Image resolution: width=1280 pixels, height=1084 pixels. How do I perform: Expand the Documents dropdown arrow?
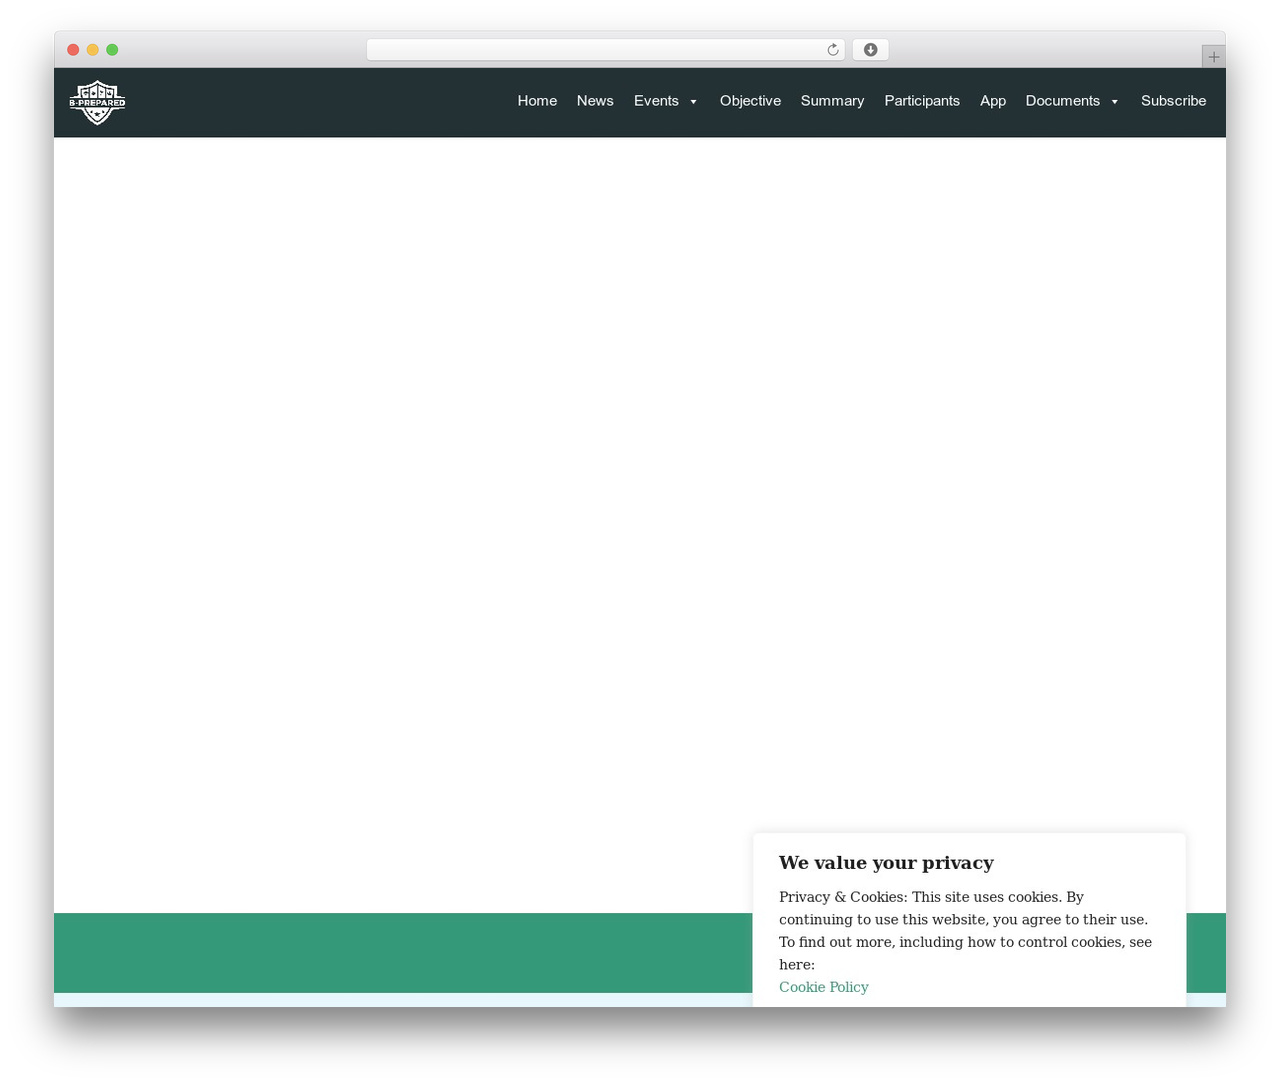[1114, 102]
